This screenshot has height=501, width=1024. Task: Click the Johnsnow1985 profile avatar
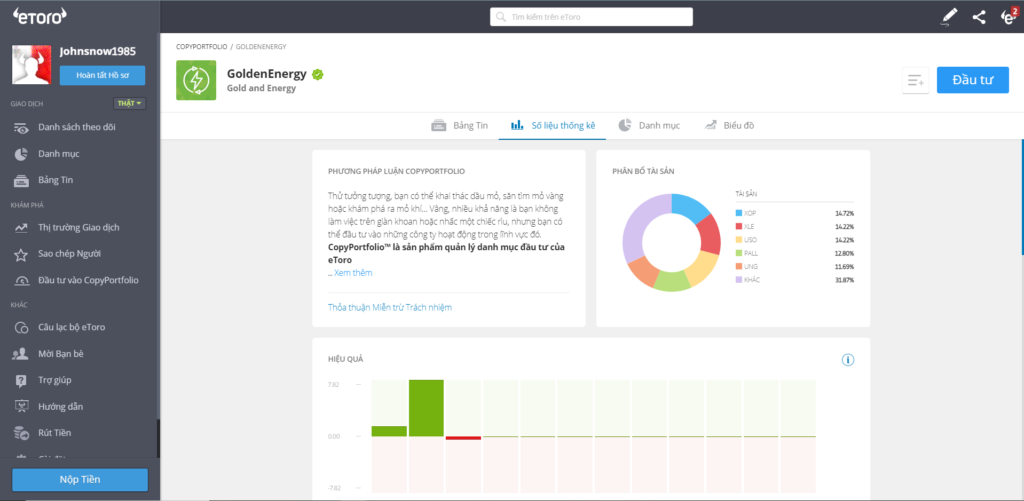coord(31,65)
